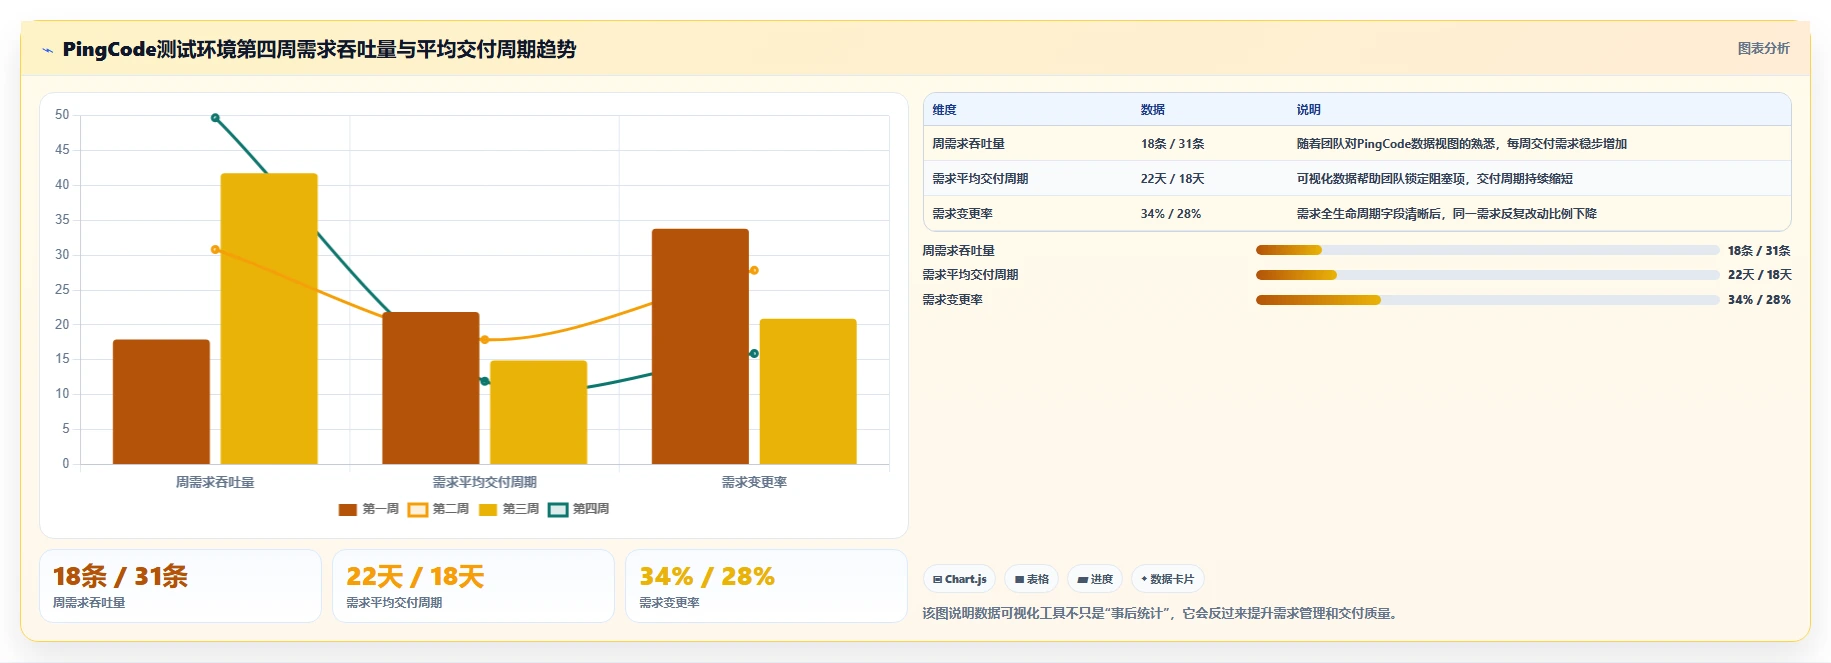Click the green line point above 需求变更率
The height and width of the screenshot is (663, 1831).
click(x=754, y=354)
